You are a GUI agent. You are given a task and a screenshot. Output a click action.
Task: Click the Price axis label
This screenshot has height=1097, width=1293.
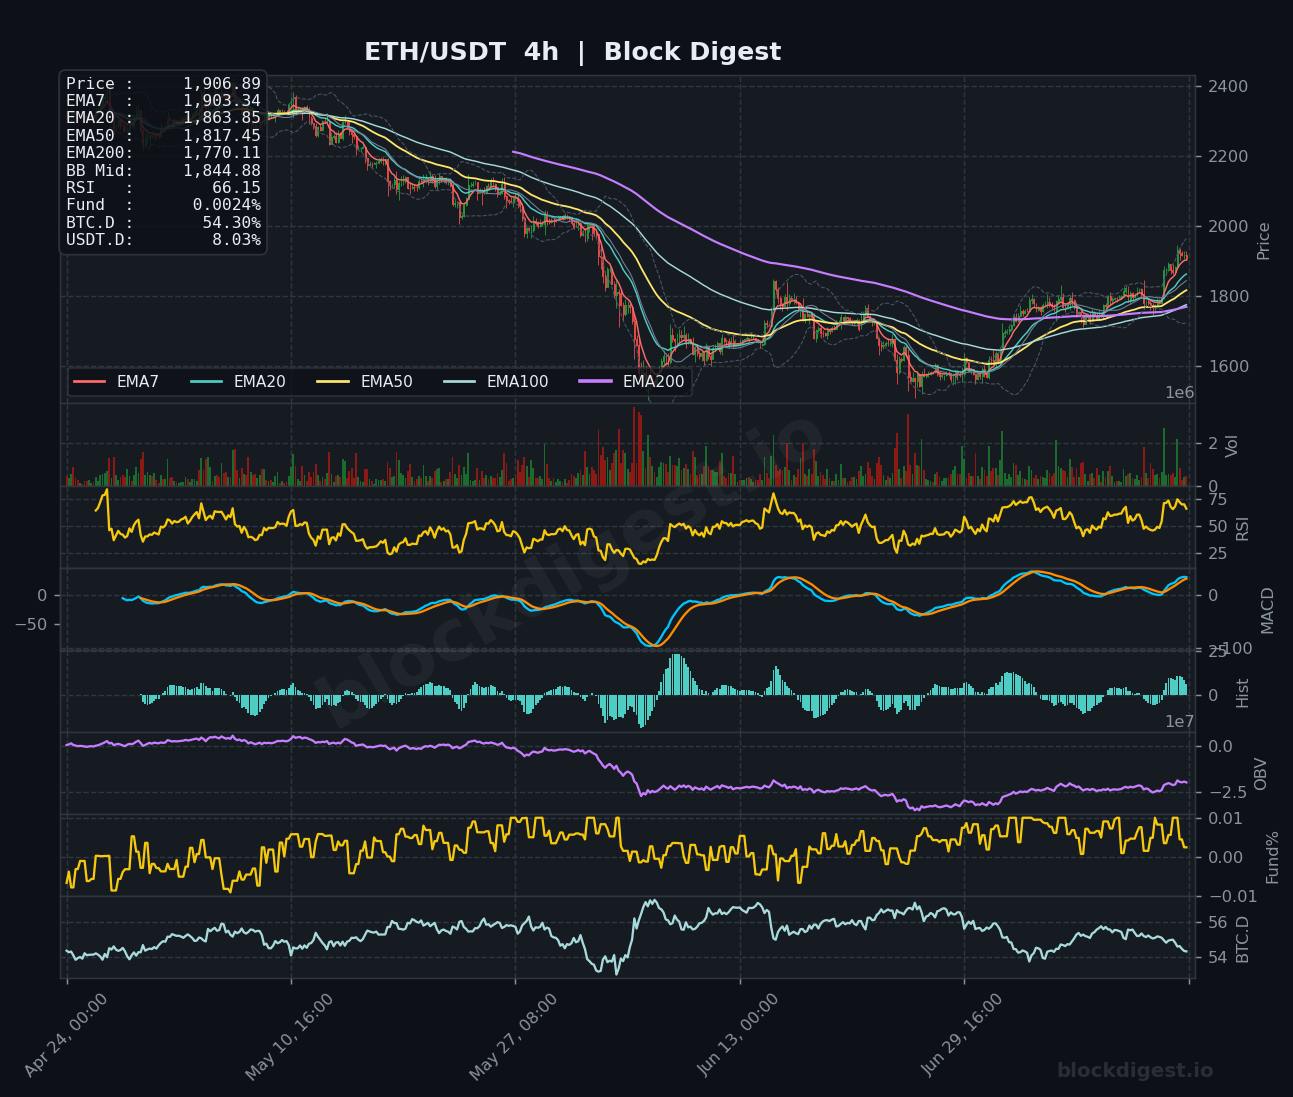(x=1263, y=241)
